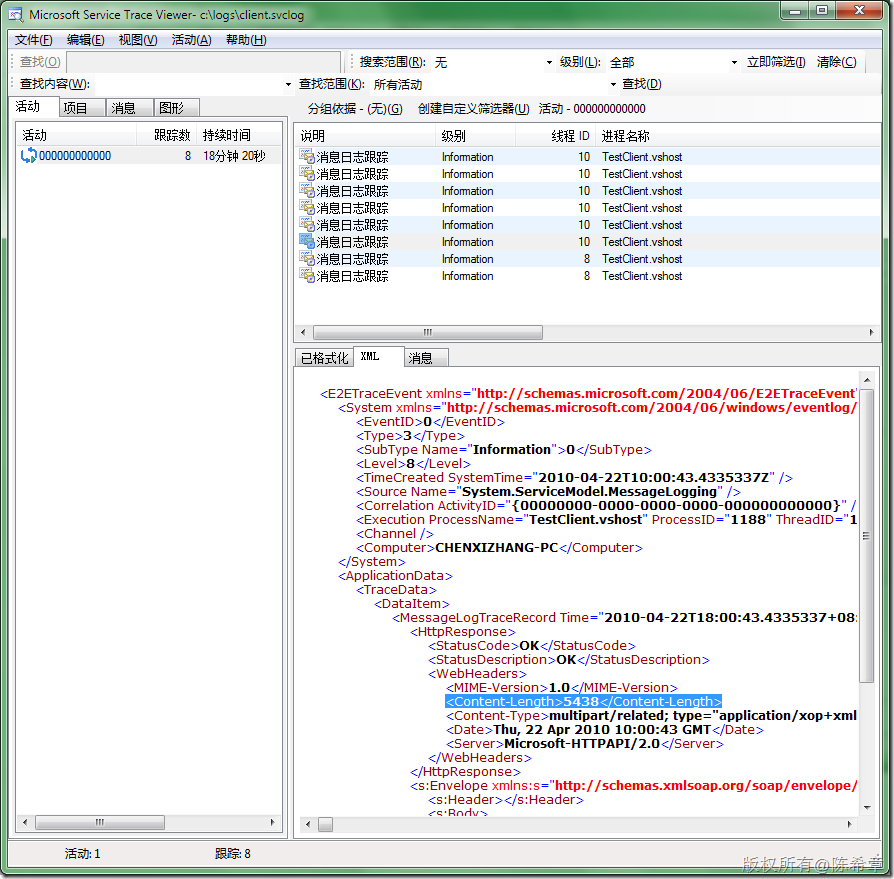Open the 编辑(E) menu
This screenshot has width=894, height=879.
pos(86,40)
